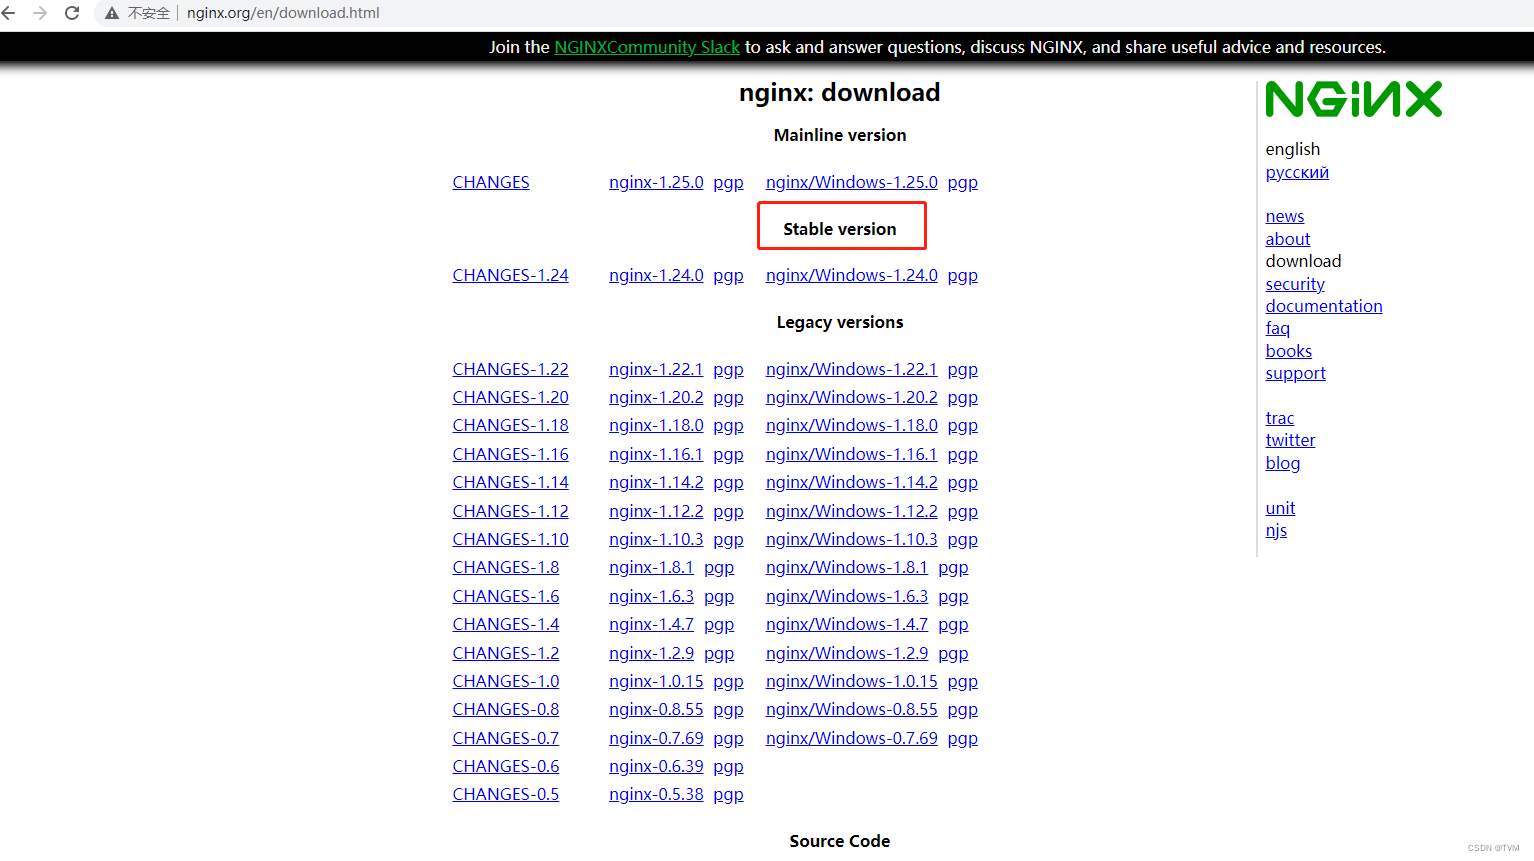This screenshot has height=861, width=1534.
Task: Open pgp signature for nginx/Windows-1.25.0
Action: (x=963, y=183)
